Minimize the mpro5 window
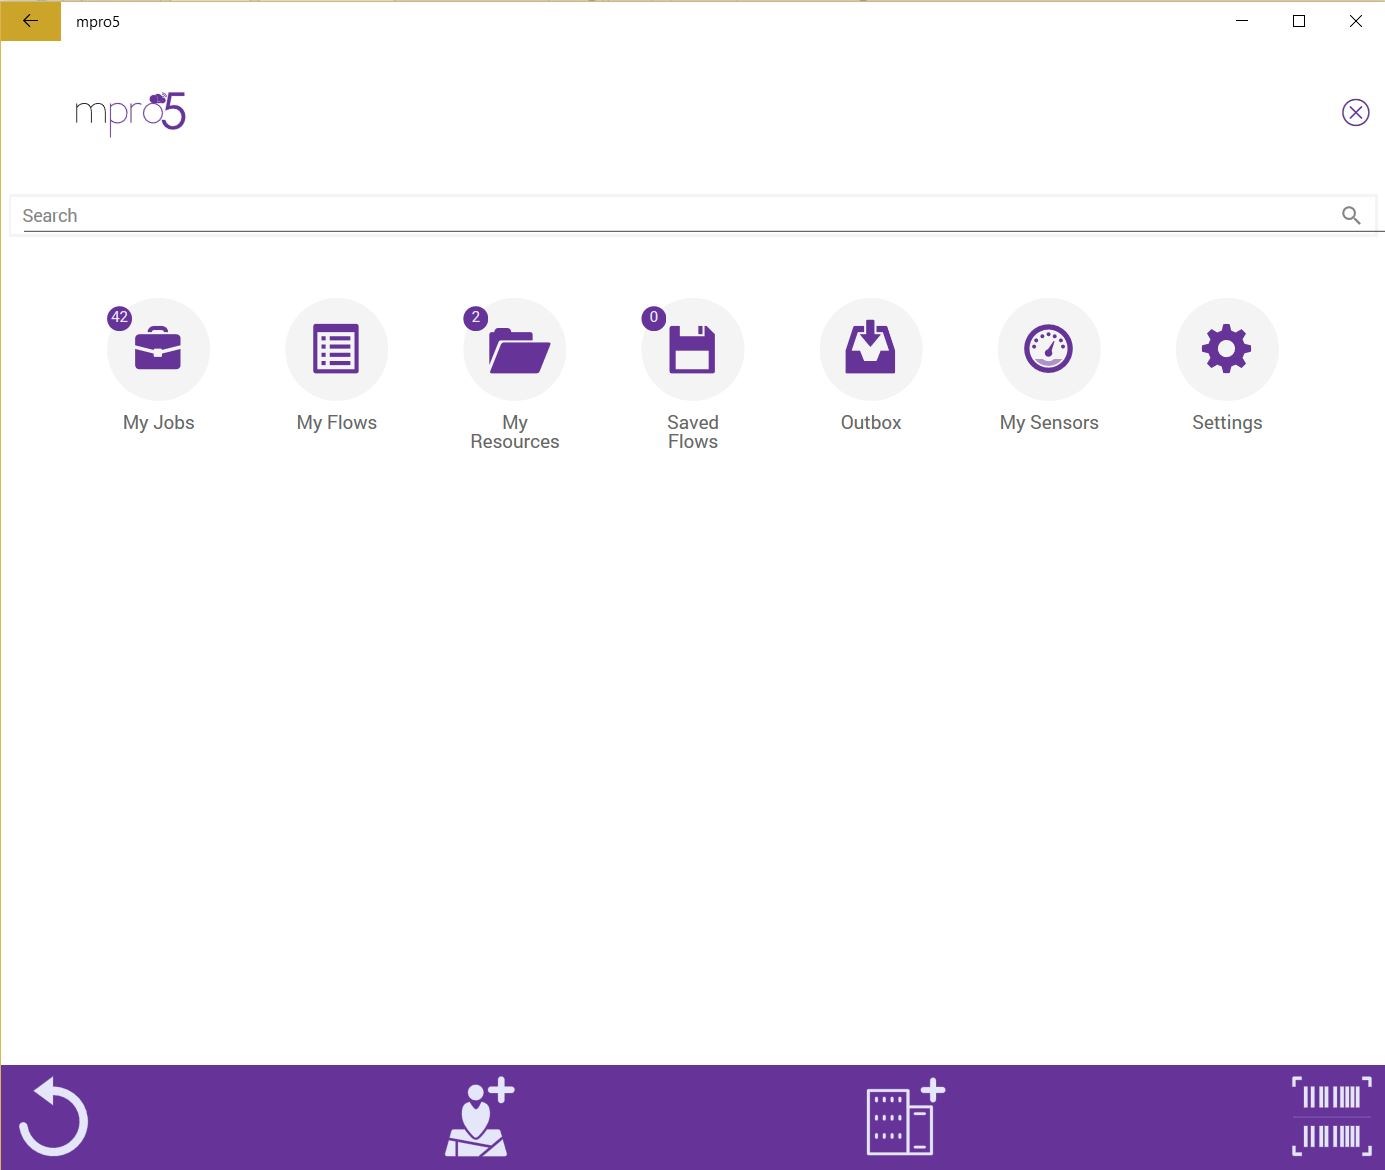 point(1242,21)
